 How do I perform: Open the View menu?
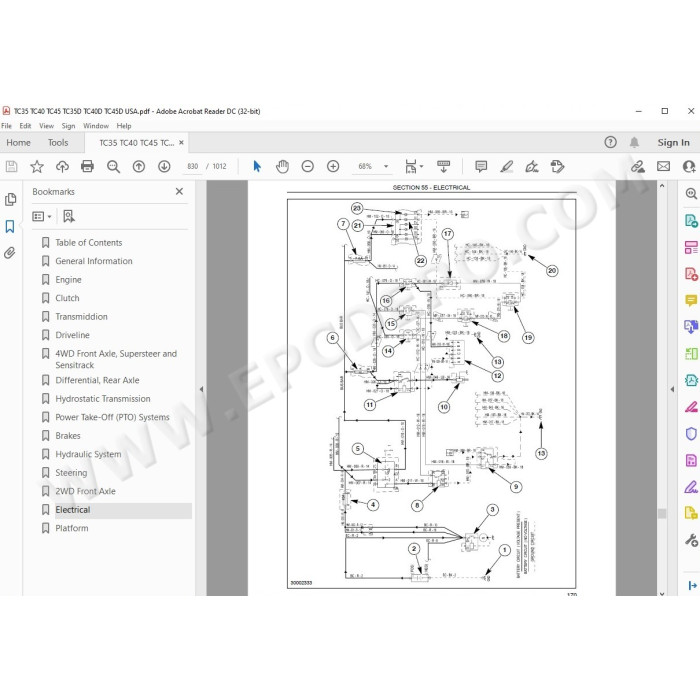tap(46, 126)
